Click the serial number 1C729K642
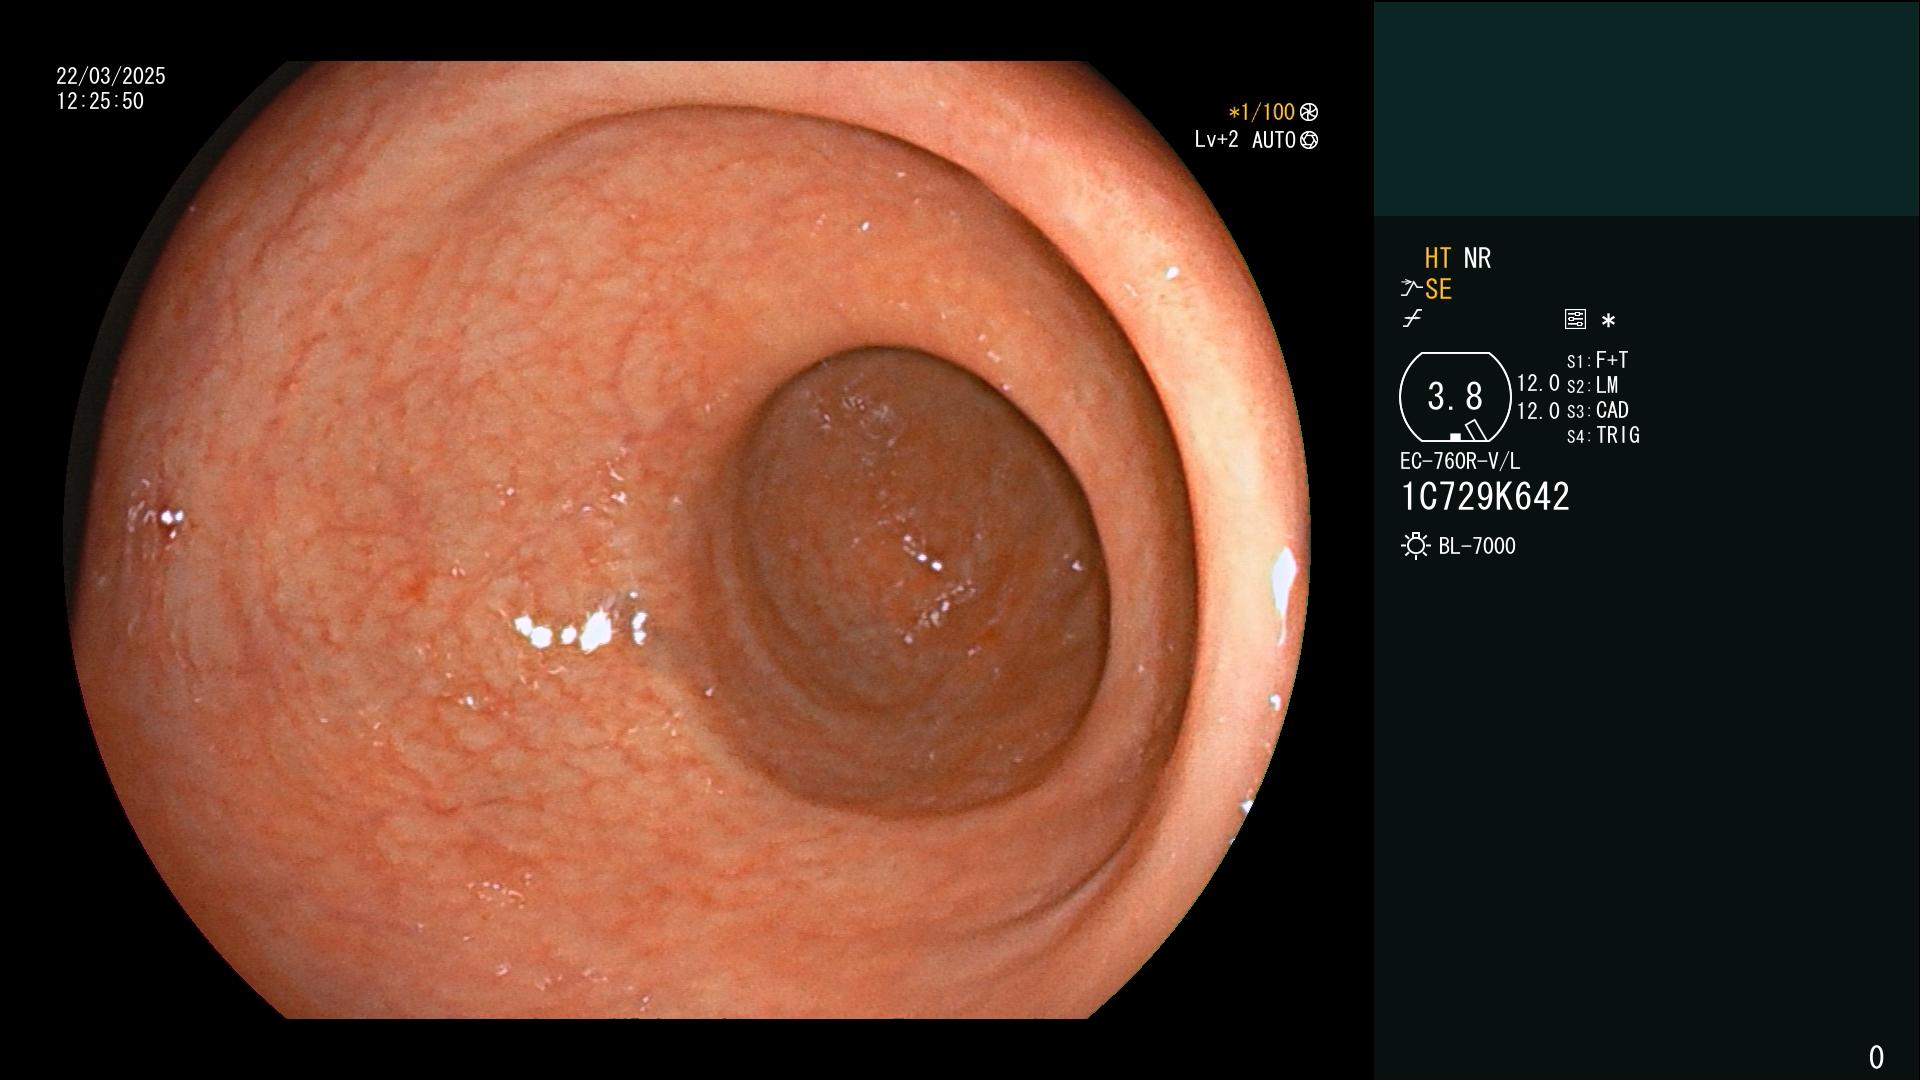The image size is (1920, 1080). click(x=1485, y=496)
